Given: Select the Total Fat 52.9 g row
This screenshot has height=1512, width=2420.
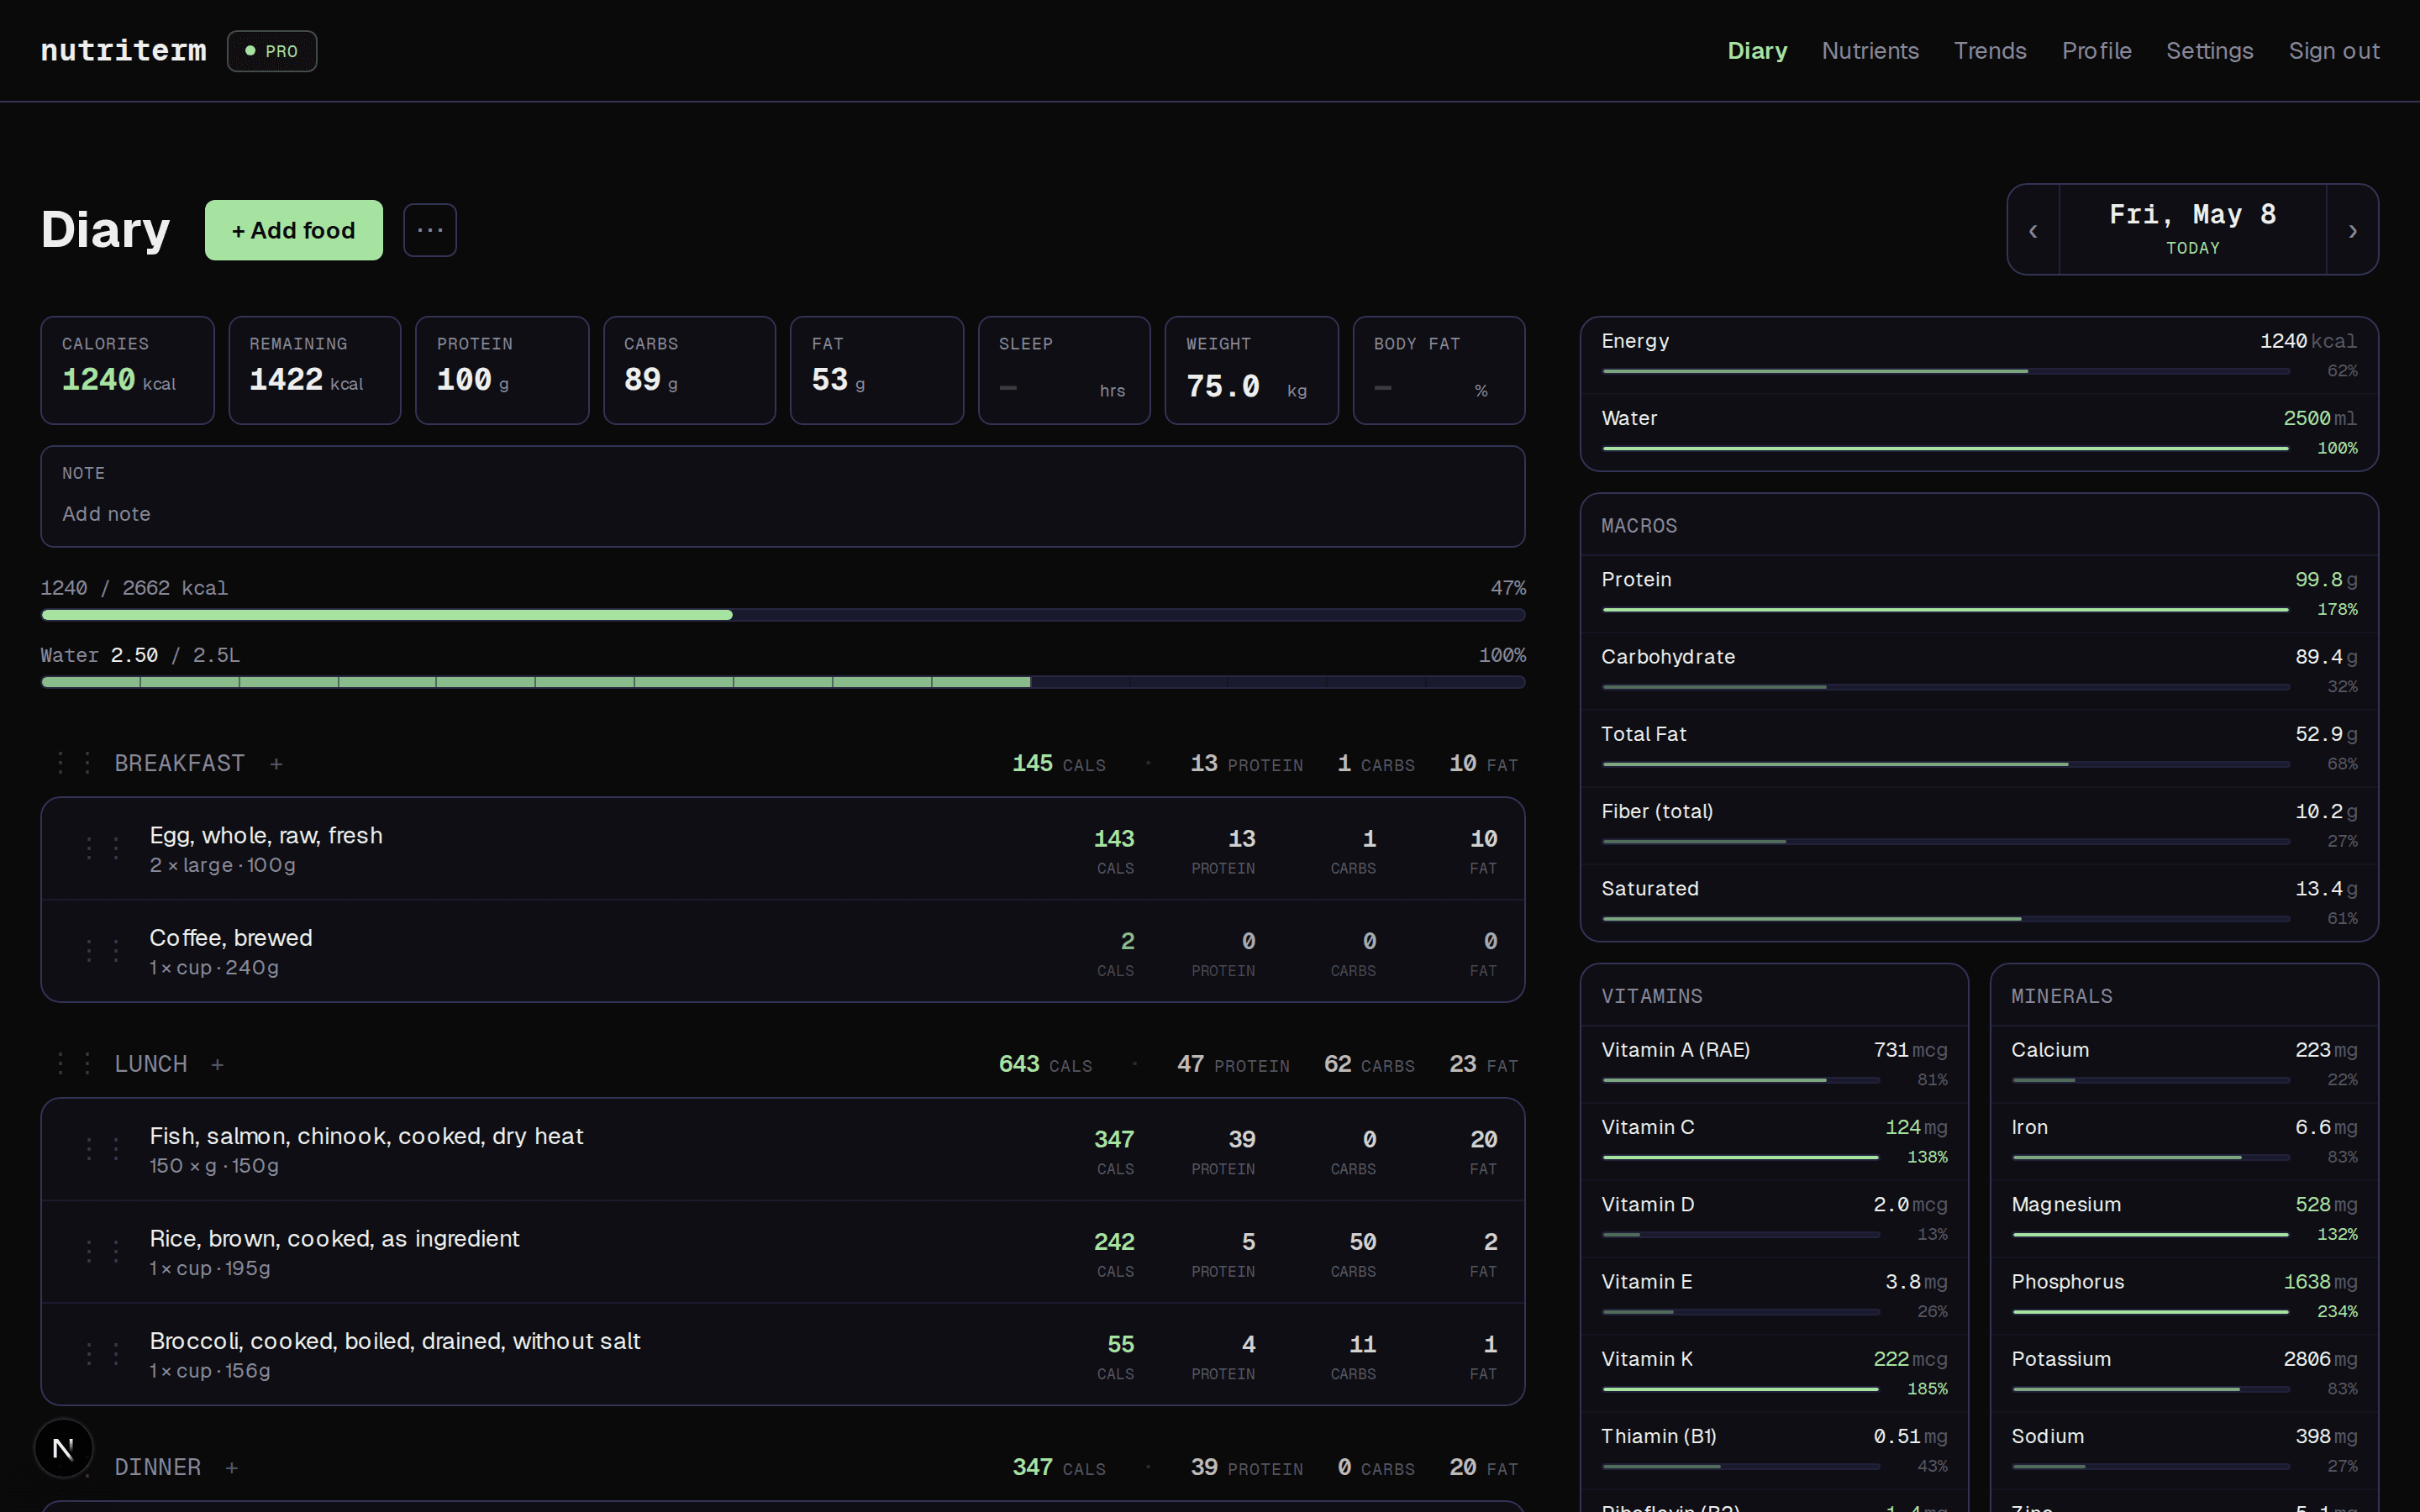Looking at the screenshot, I should coord(1979,748).
